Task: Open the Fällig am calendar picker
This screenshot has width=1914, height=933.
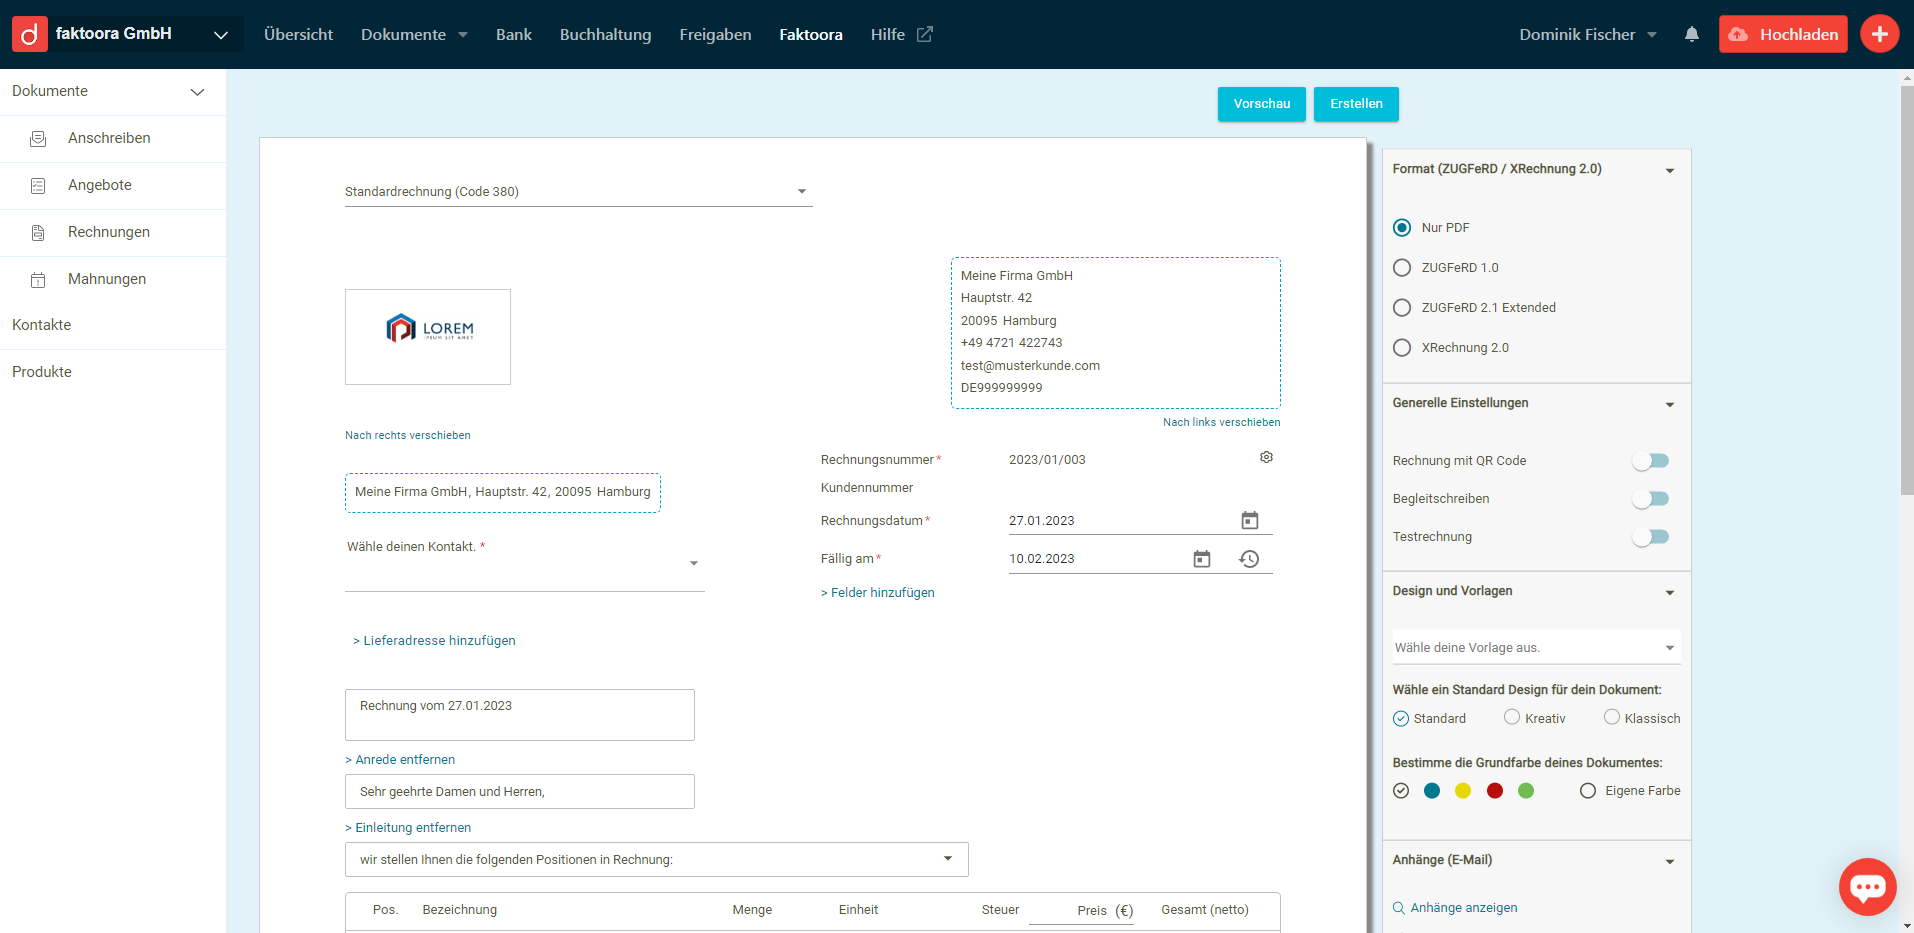Action: point(1201,559)
